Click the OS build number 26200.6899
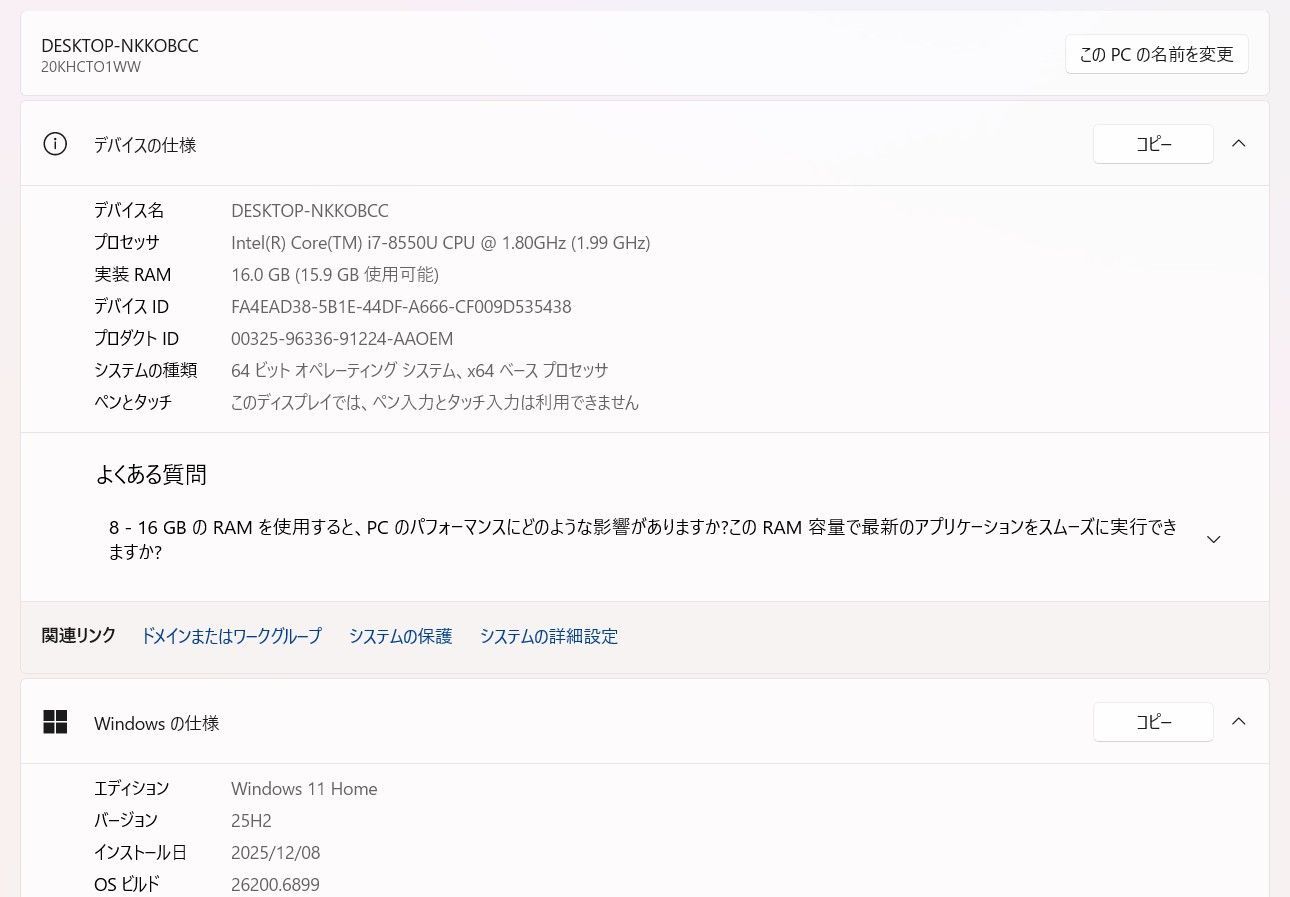This screenshot has height=897, width=1290. coord(275,884)
